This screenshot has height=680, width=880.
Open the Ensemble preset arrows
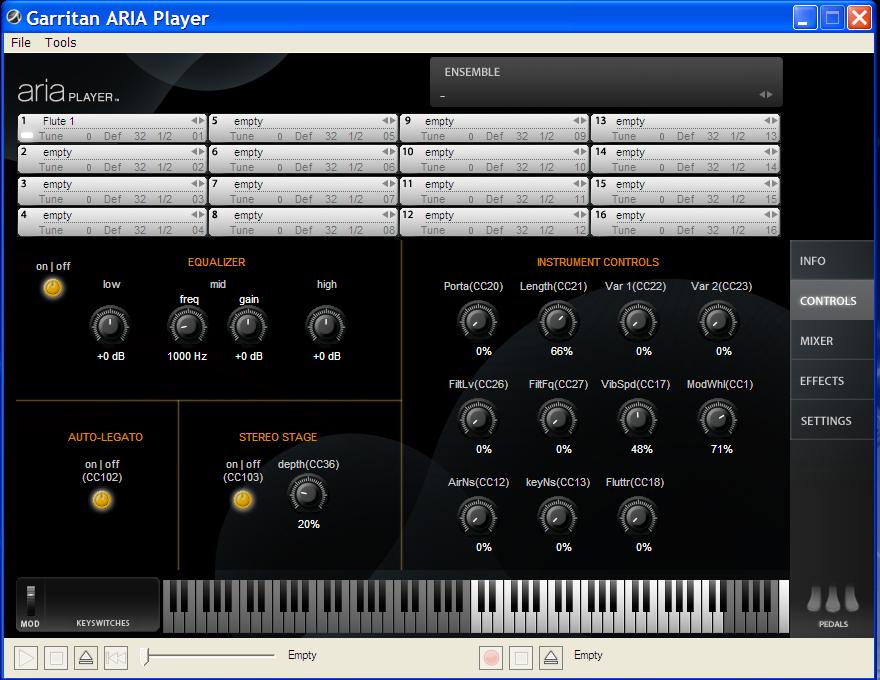pos(766,95)
